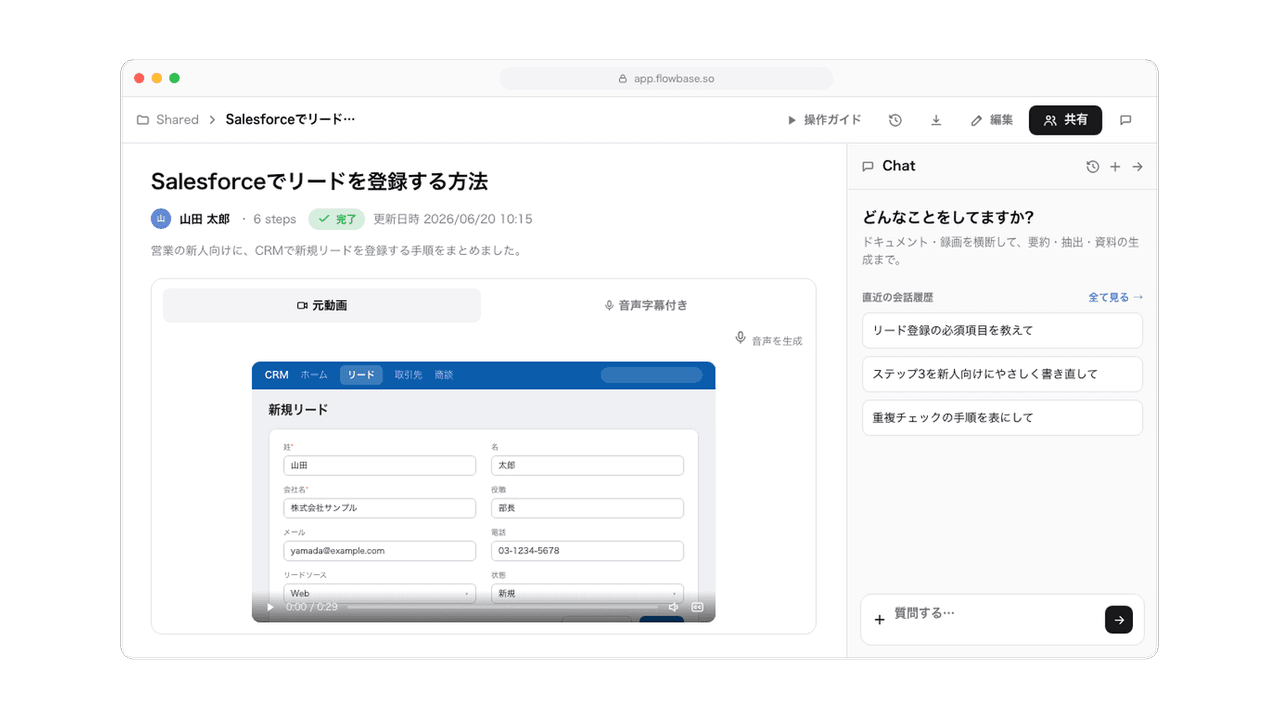Open the version history clock icon in toolbar
The height and width of the screenshot is (720, 1280).
(x=895, y=120)
